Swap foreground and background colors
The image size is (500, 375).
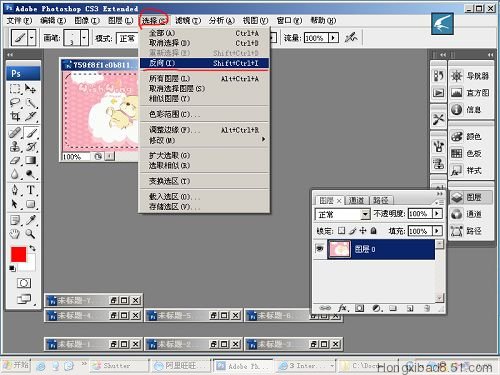[32, 248]
